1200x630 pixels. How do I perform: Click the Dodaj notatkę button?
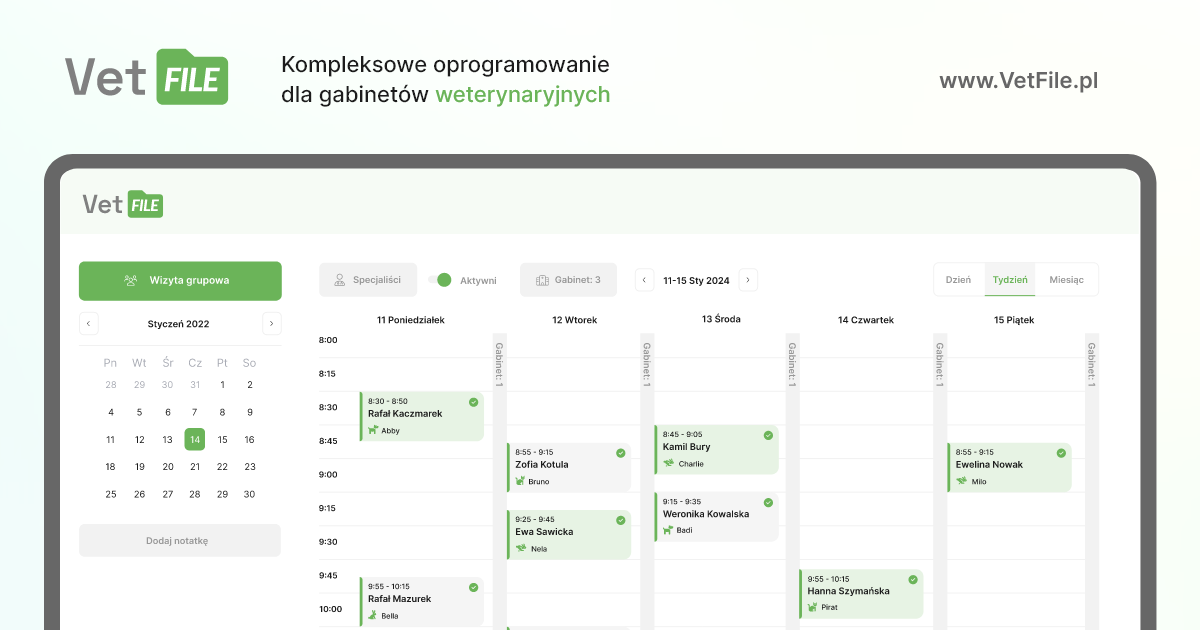(x=180, y=540)
